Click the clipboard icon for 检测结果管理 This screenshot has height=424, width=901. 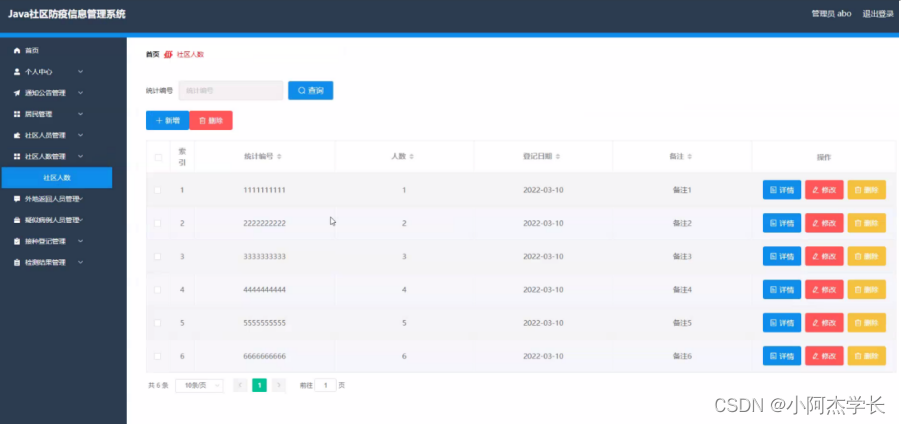point(17,263)
